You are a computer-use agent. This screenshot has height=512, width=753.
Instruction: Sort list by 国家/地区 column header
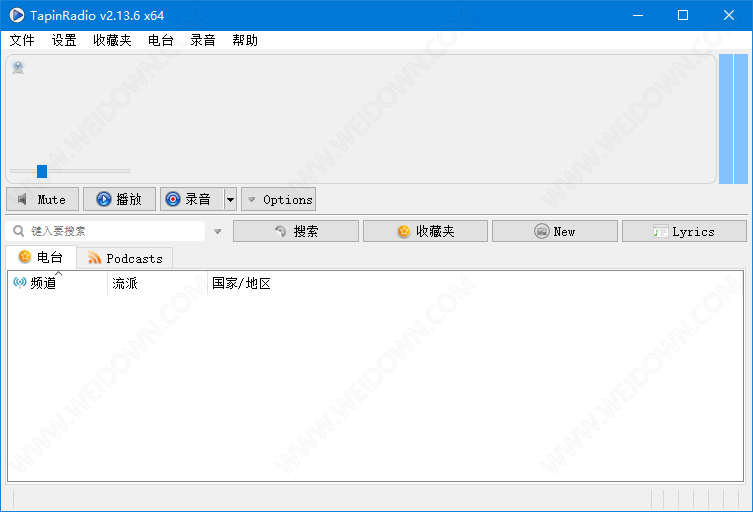(242, 283)
